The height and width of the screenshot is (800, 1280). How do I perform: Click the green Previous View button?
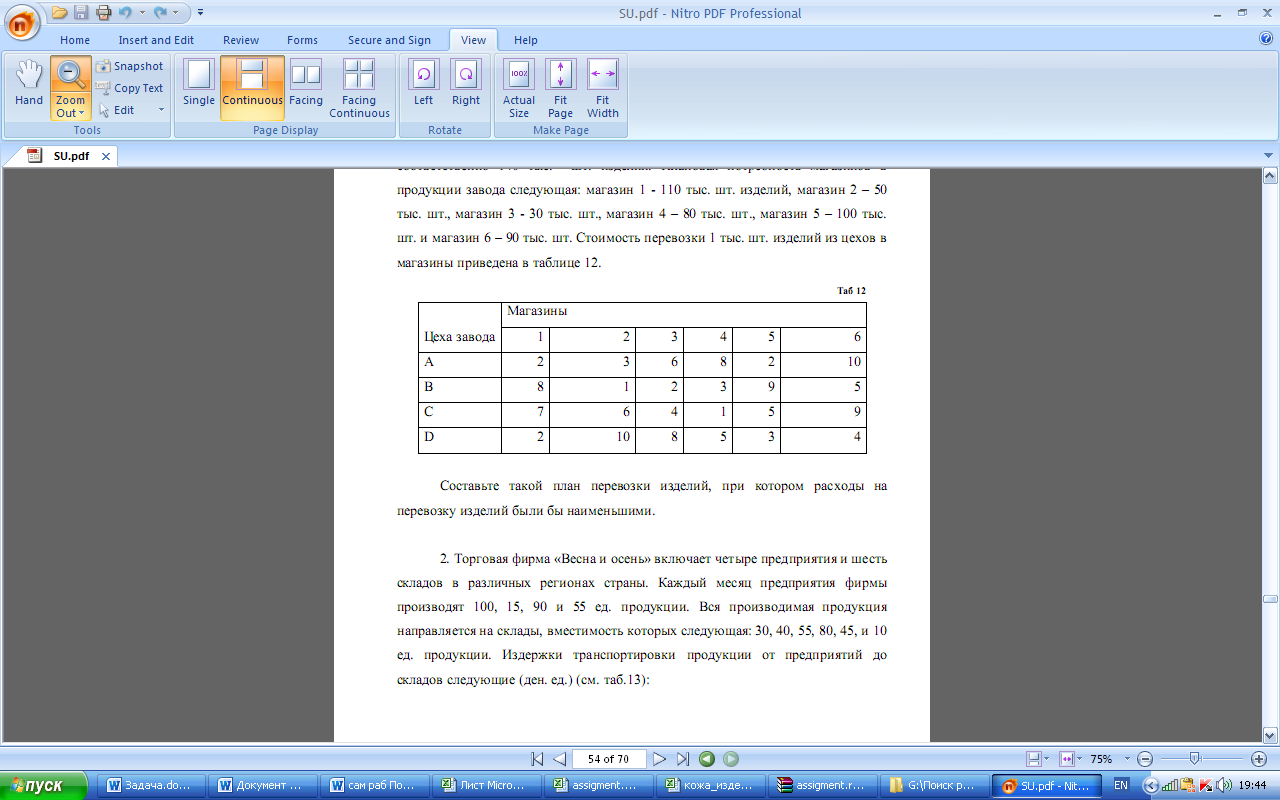coord(707,759)
